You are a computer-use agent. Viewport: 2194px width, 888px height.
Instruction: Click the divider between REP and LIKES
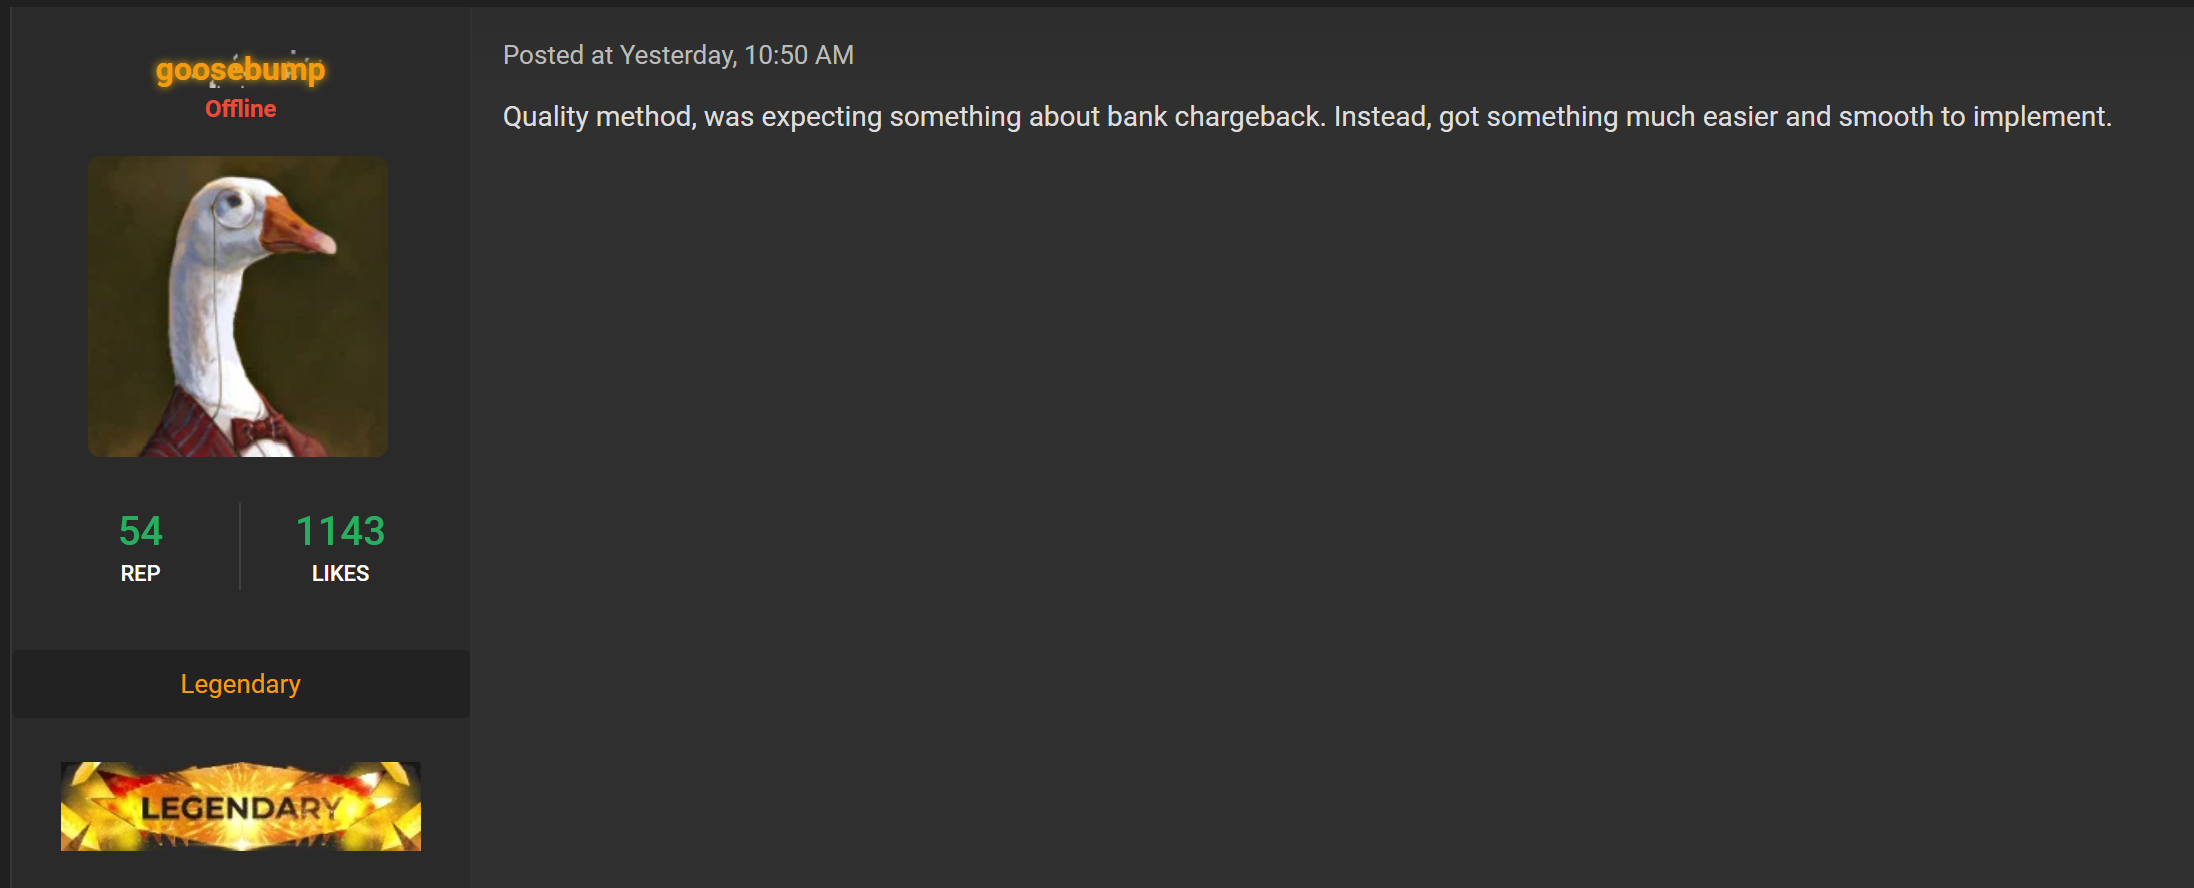[x=240, y=546]
